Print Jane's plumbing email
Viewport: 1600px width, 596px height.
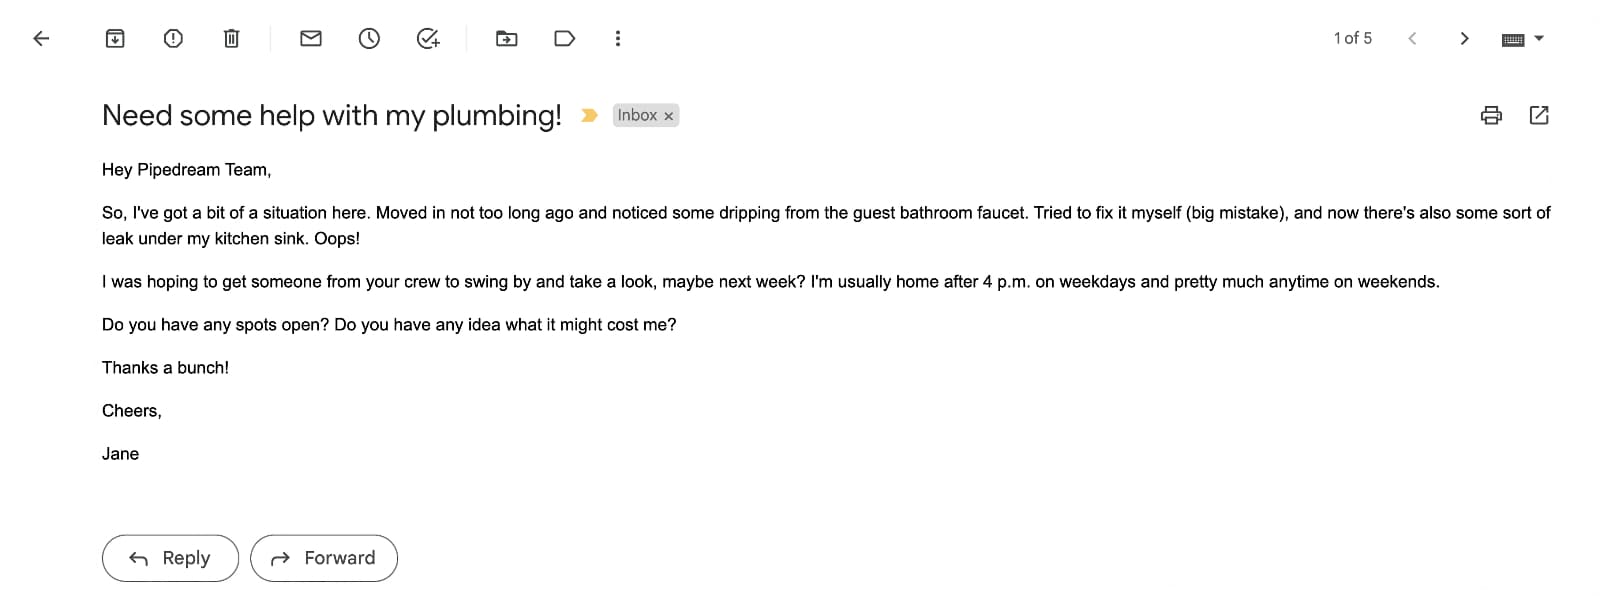(1490, 115)
